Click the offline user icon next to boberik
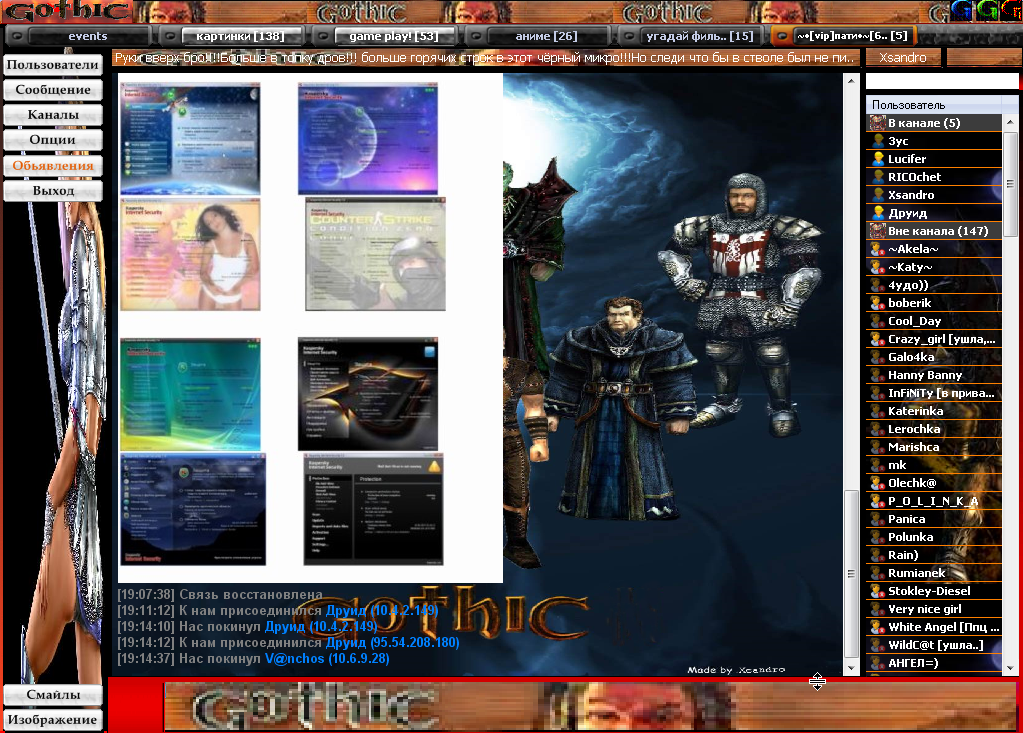1023x733 pixels. 877,303
